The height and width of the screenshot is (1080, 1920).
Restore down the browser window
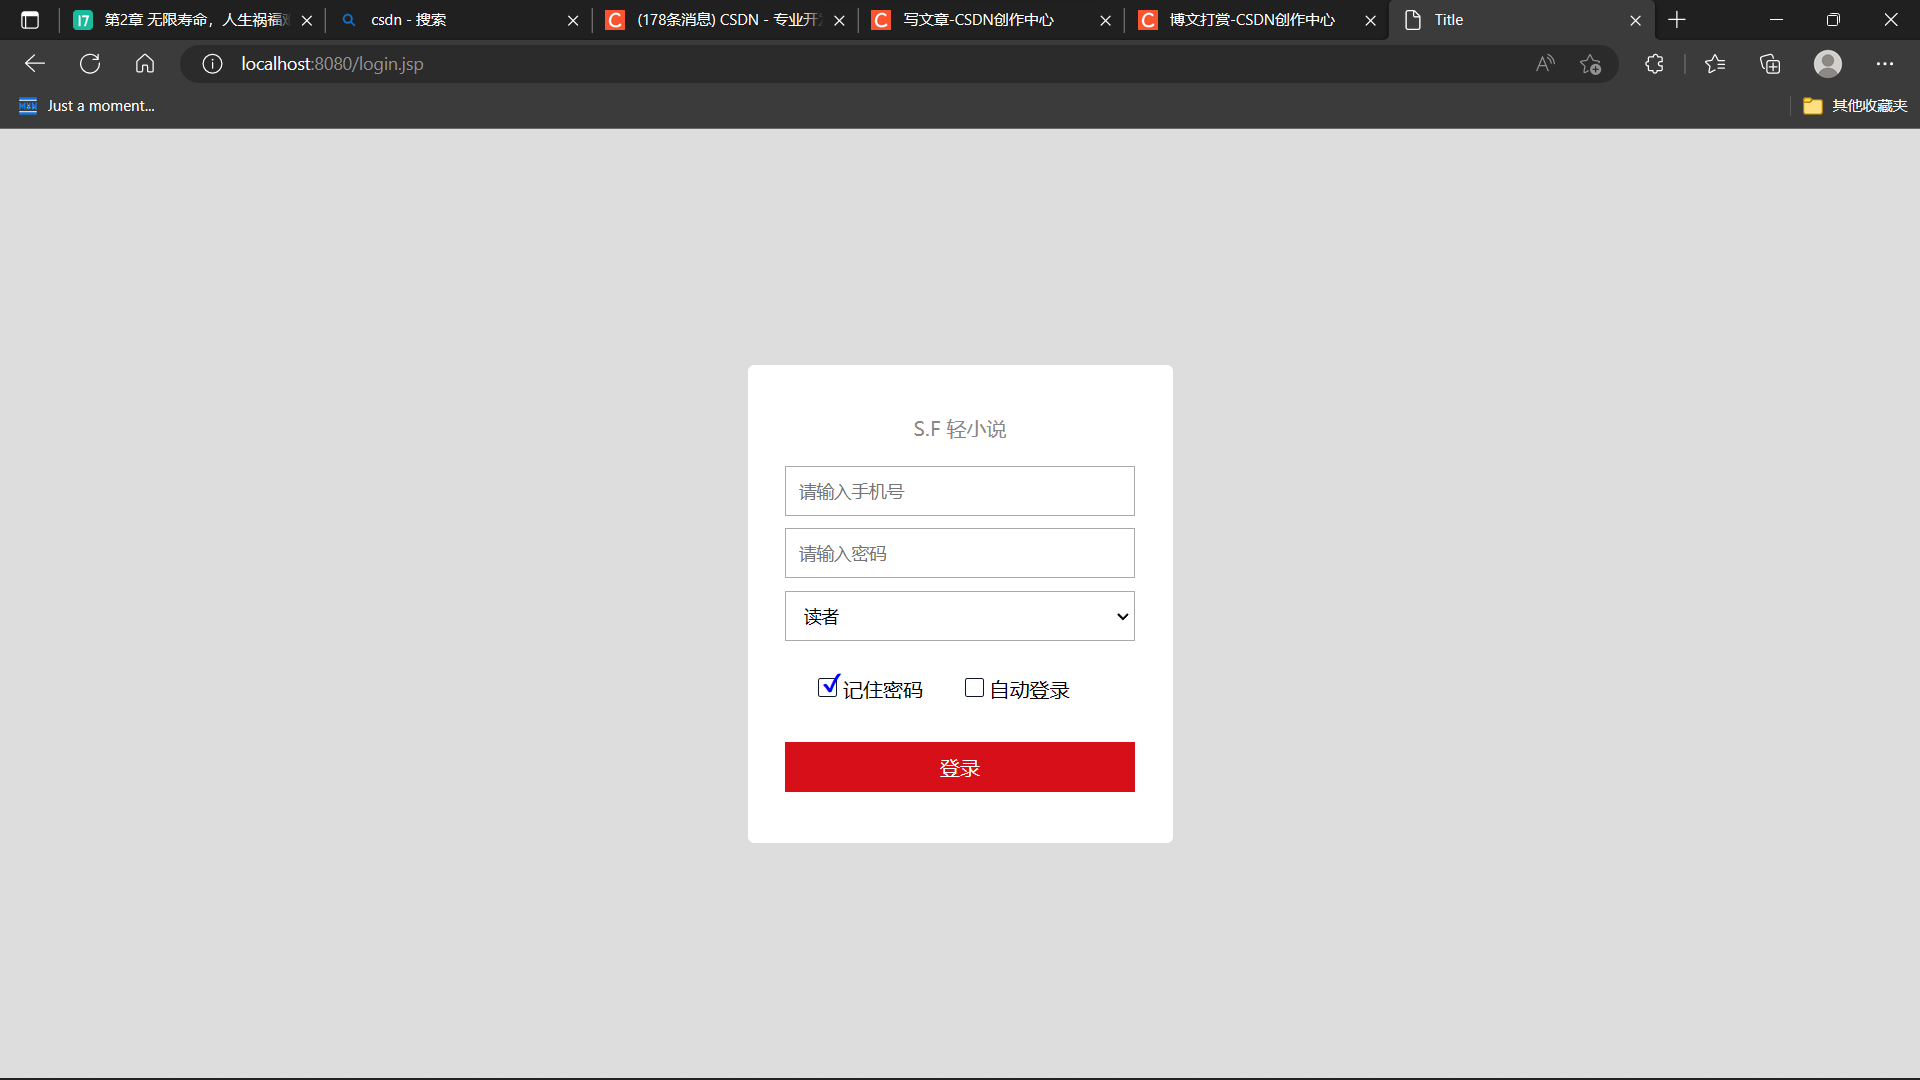[x=1833, y=20]
